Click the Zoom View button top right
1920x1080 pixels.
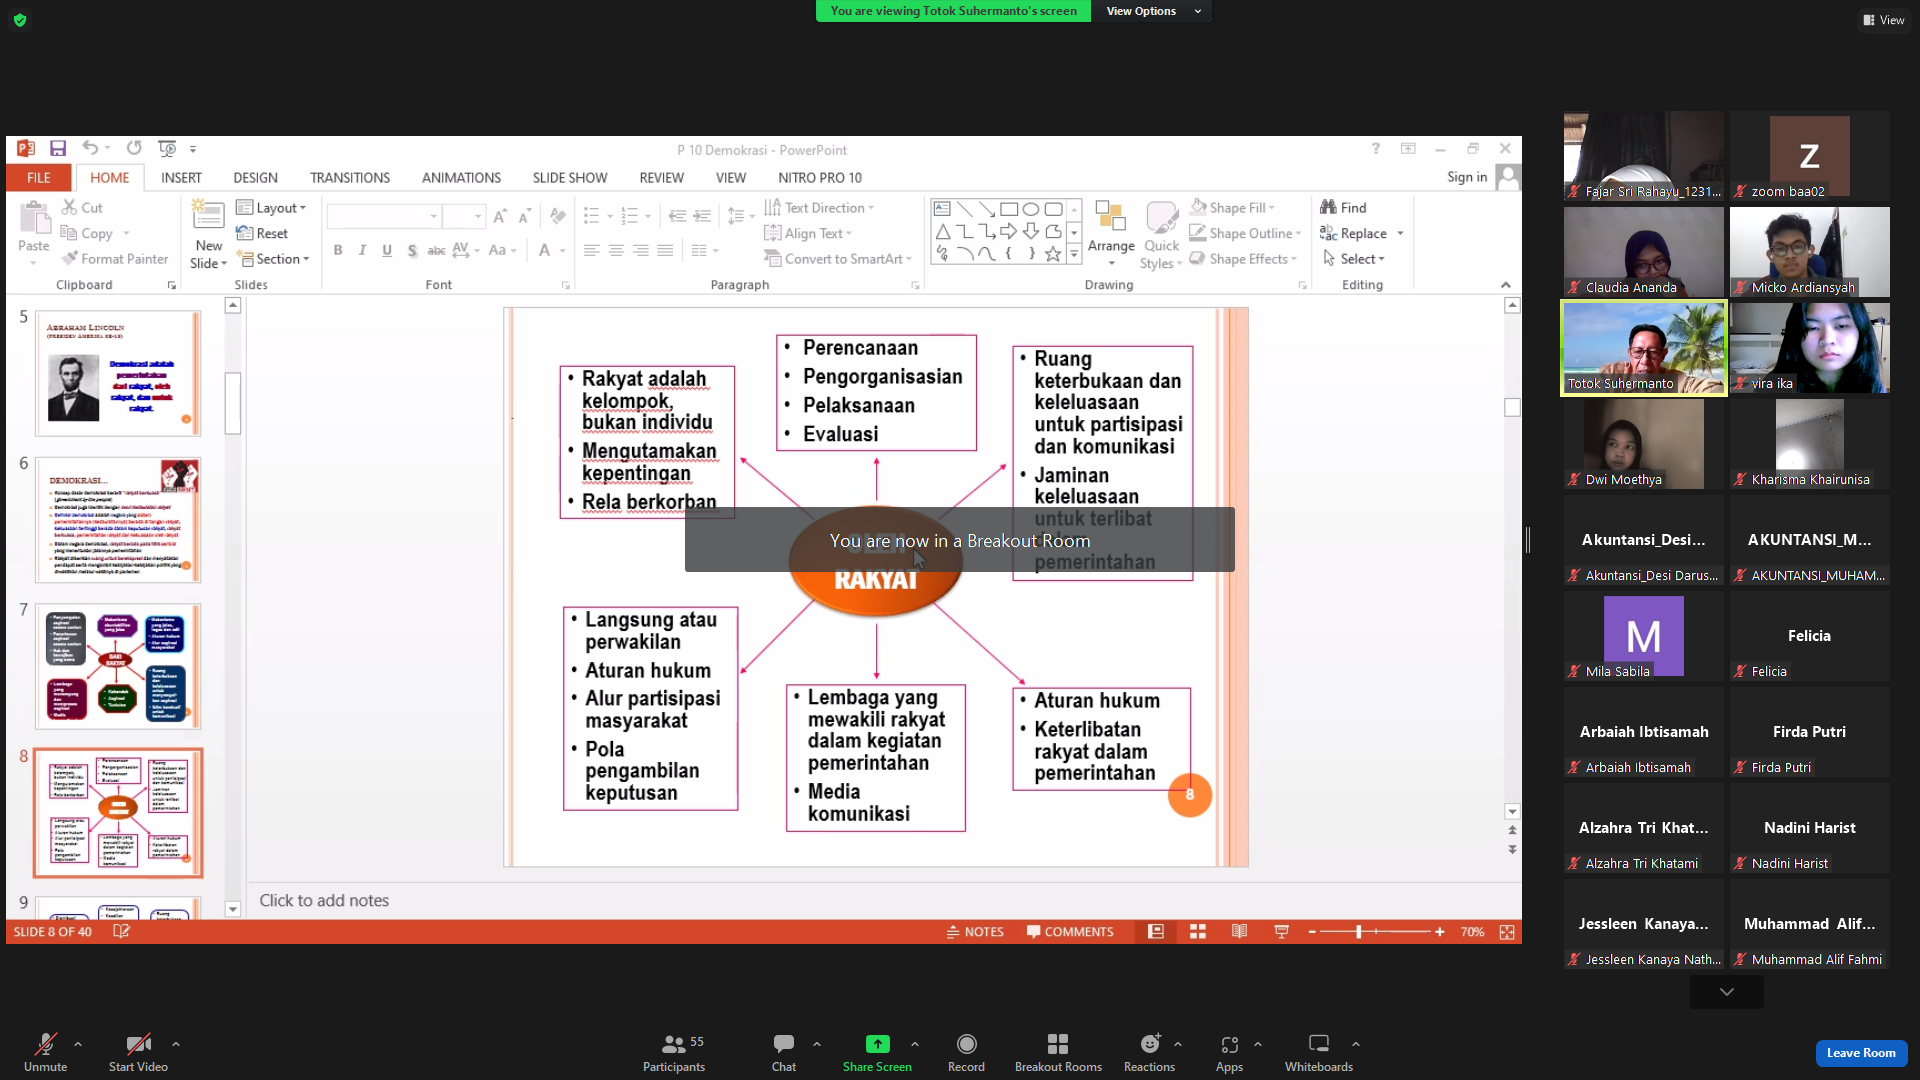tap(1884, 20)
